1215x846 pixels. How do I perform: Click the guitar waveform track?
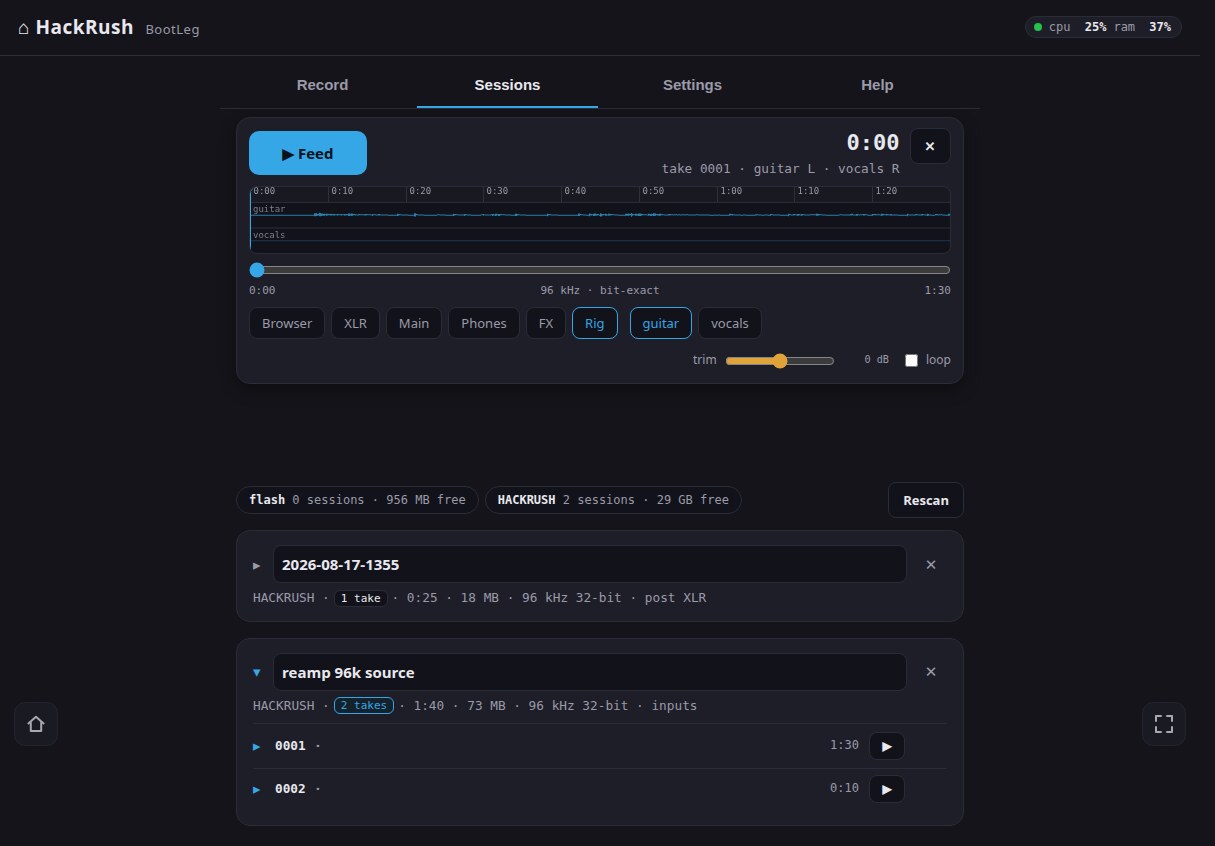click(600, 214)
